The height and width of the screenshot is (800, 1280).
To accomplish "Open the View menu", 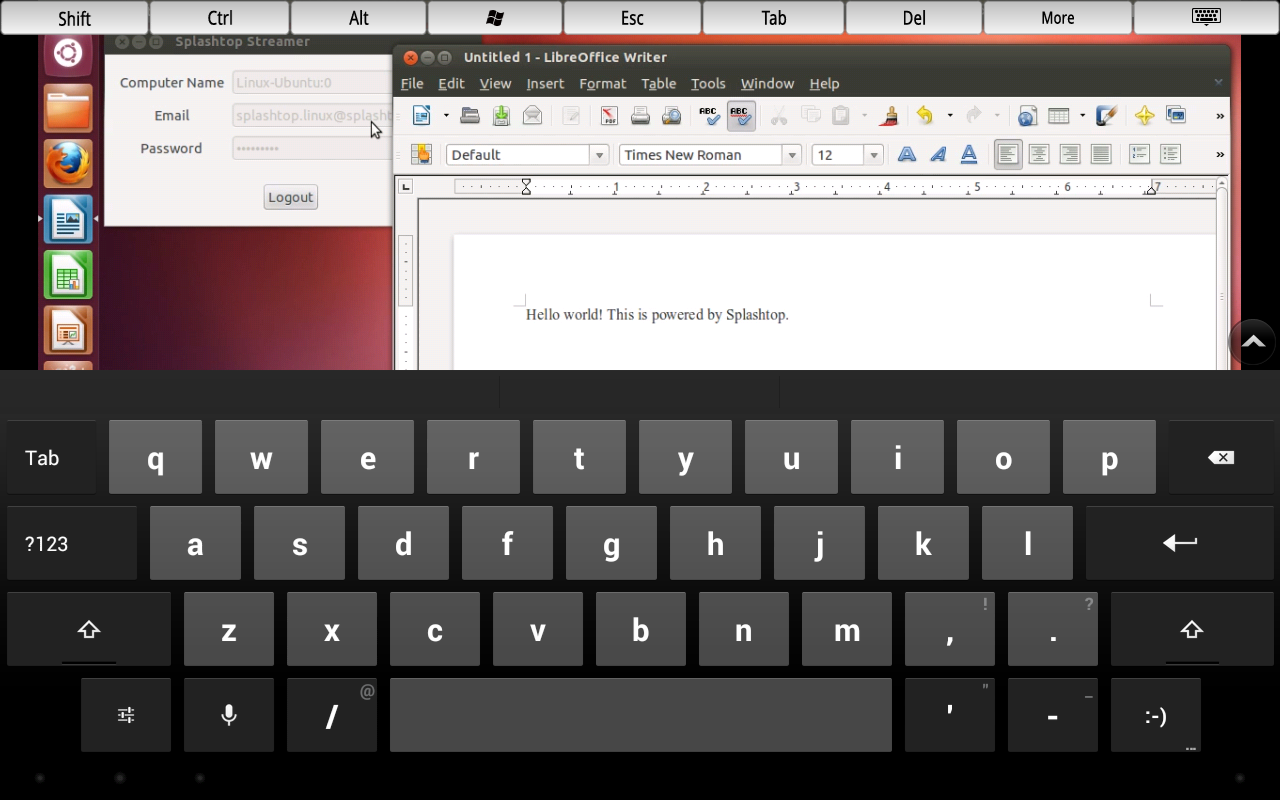I will pos(495,84).
